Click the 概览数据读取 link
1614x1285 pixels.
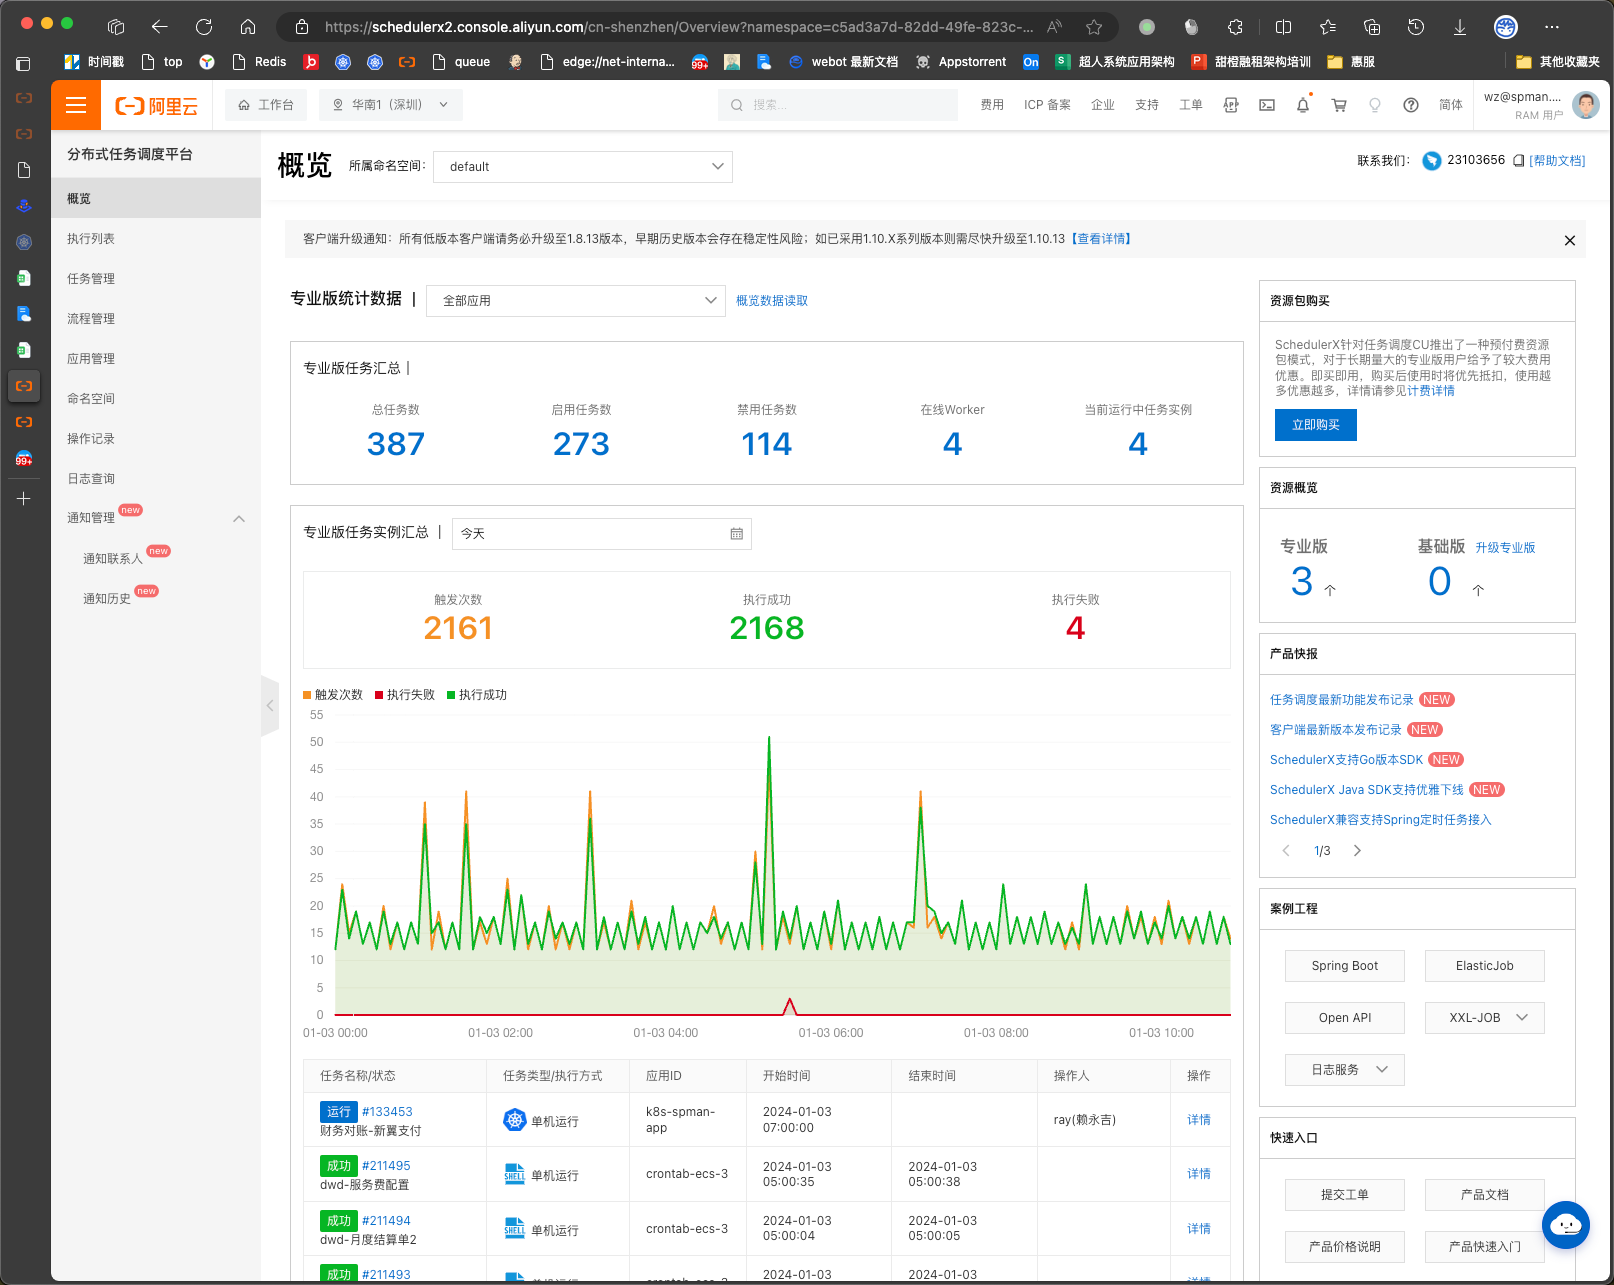(772, 301)
